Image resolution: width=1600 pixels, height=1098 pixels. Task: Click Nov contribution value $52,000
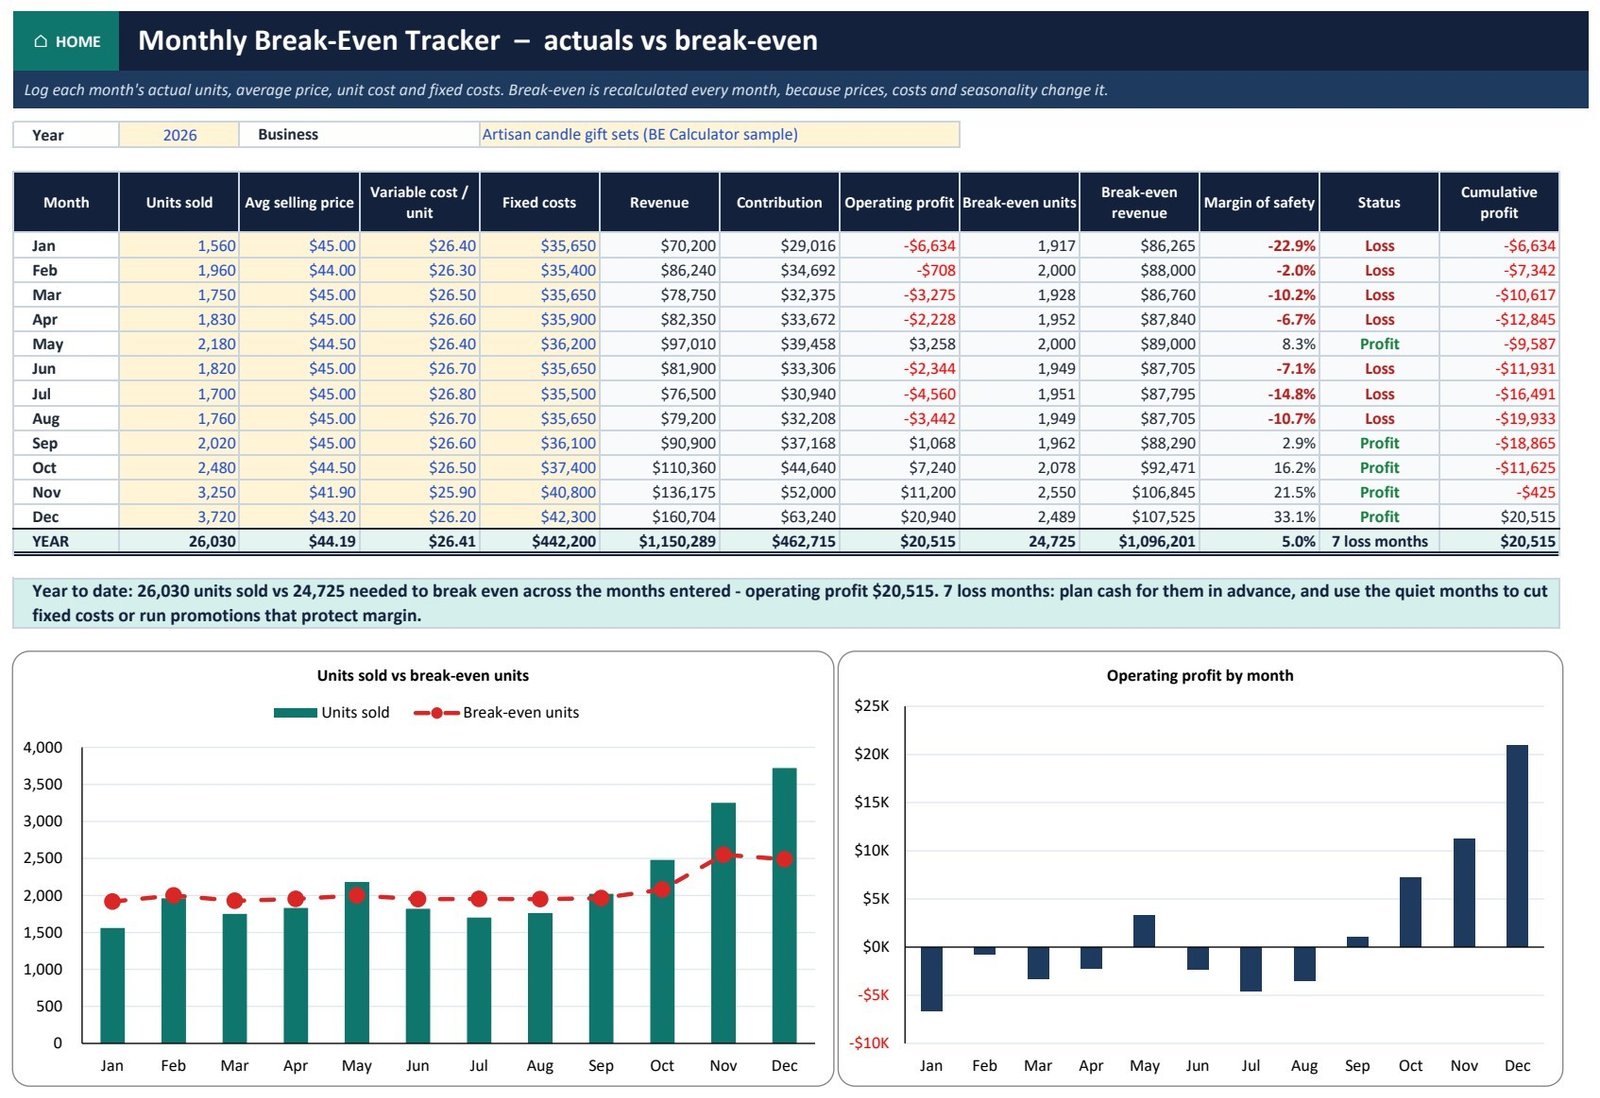click(x=779, y=492)
